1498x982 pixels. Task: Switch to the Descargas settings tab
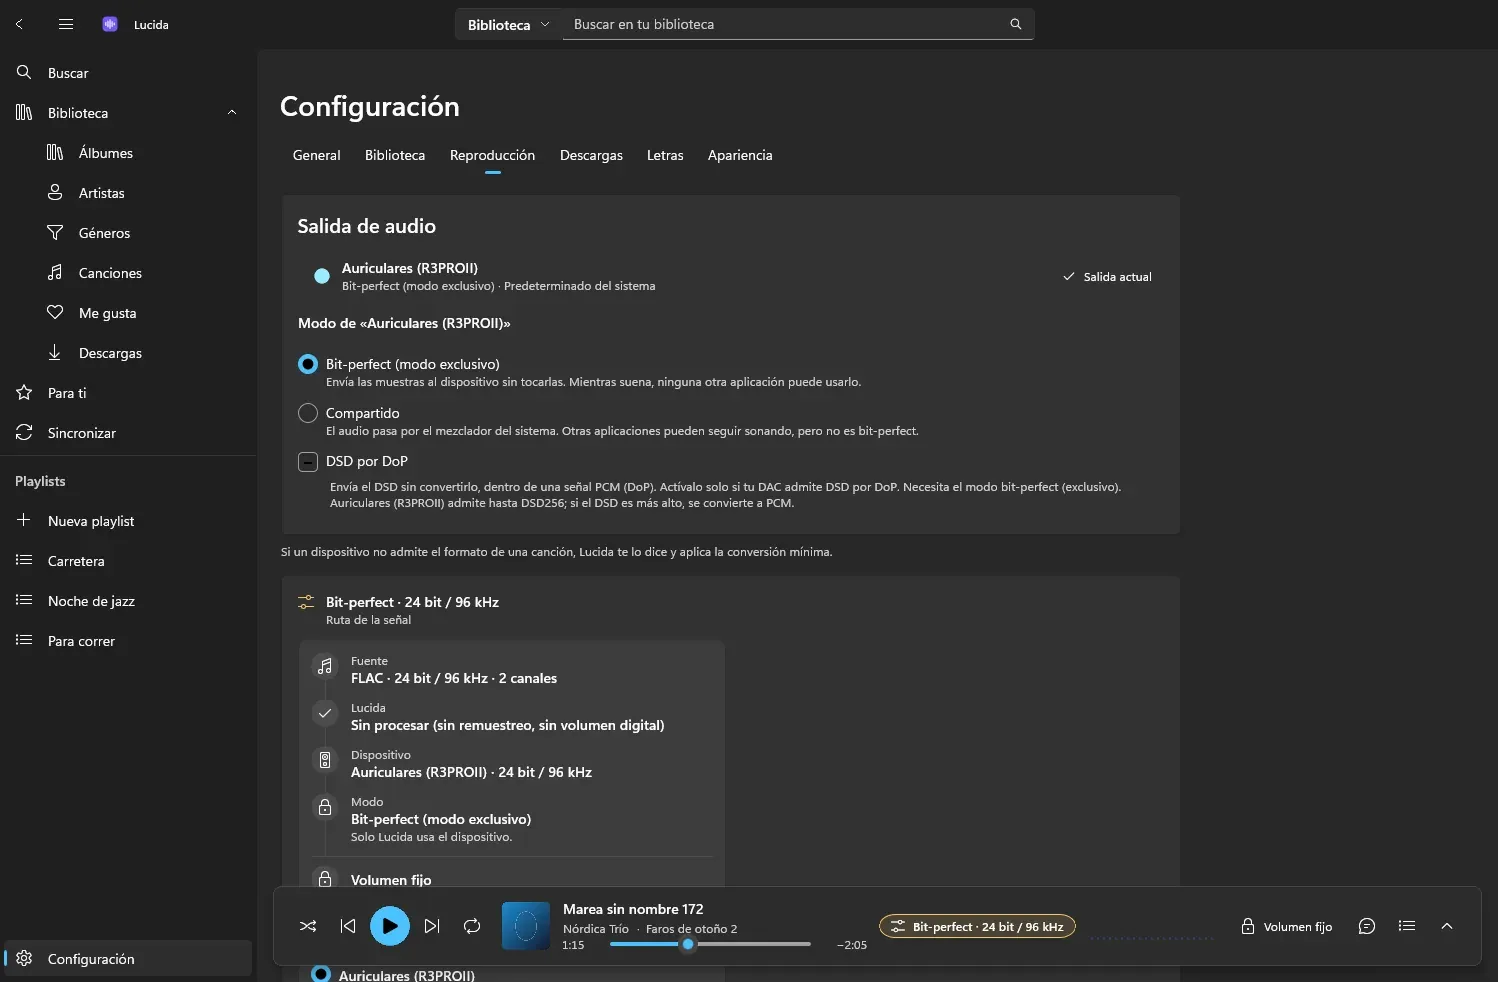[591, 156]
